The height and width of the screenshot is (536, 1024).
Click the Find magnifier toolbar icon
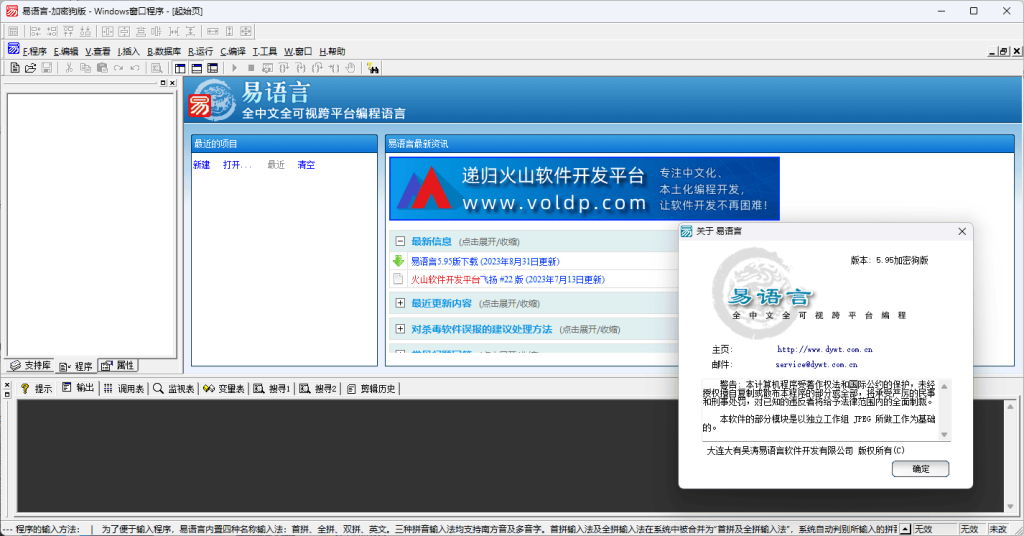point(157,68)
